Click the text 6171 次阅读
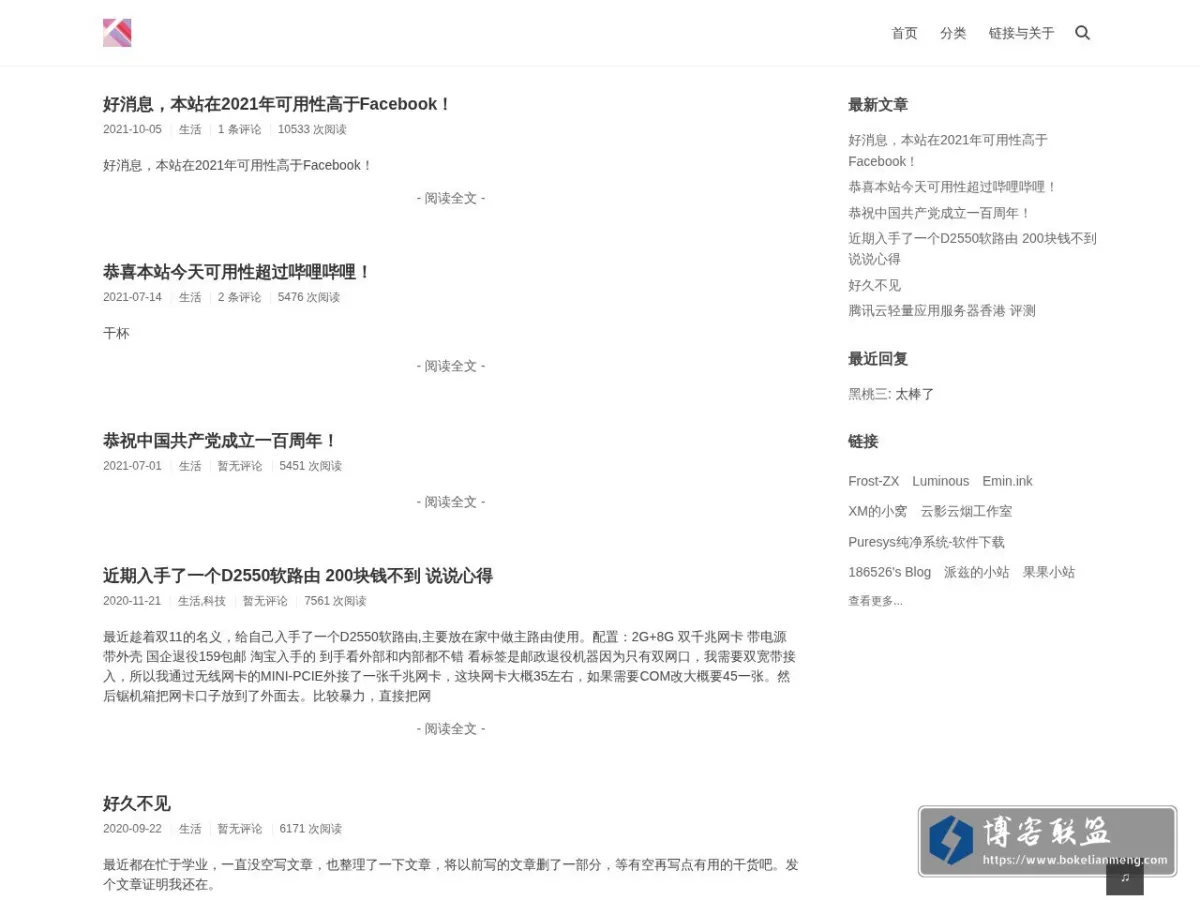 [x=310, y=830]
